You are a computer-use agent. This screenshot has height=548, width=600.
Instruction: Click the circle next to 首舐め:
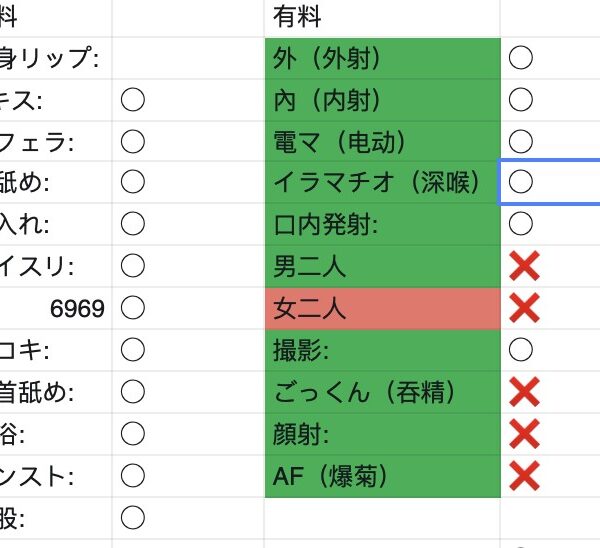133,392
